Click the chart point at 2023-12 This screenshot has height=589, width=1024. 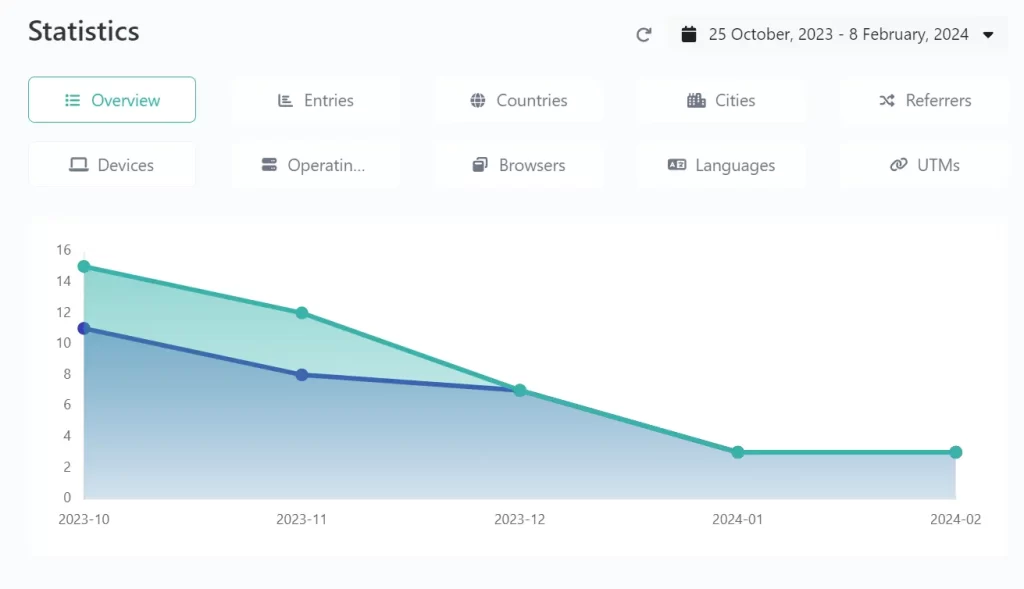coord(520,390)
